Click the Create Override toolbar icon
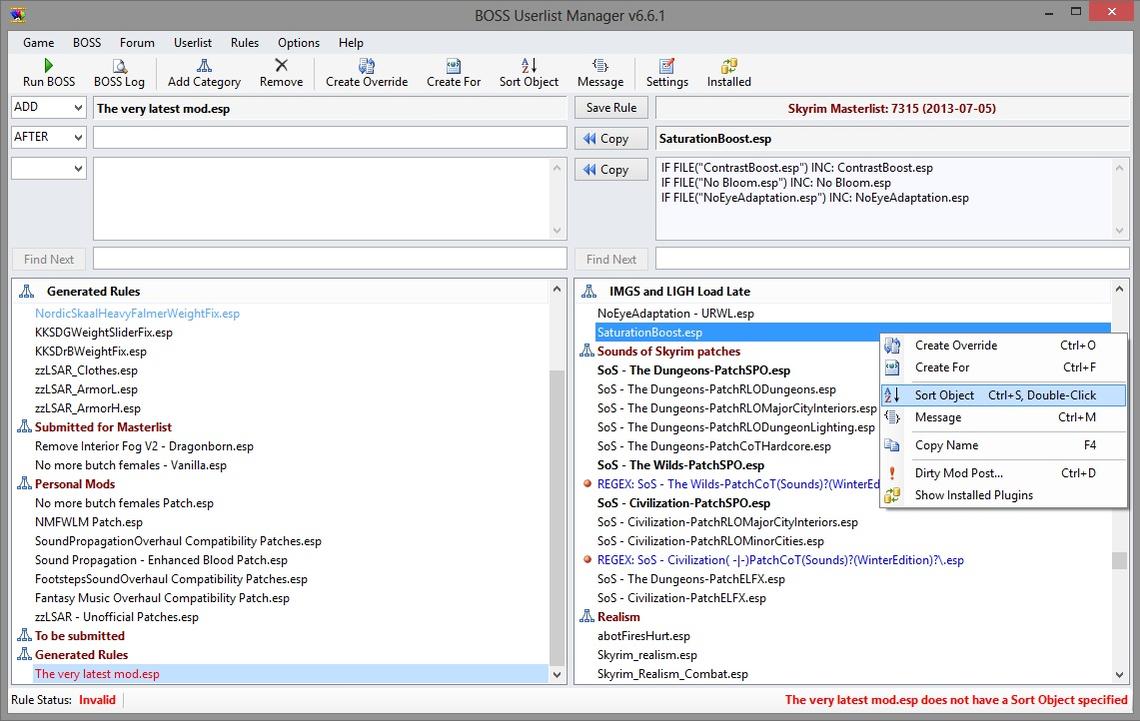The height and width of the screenshot is (721, 1140). pos(366,66)
